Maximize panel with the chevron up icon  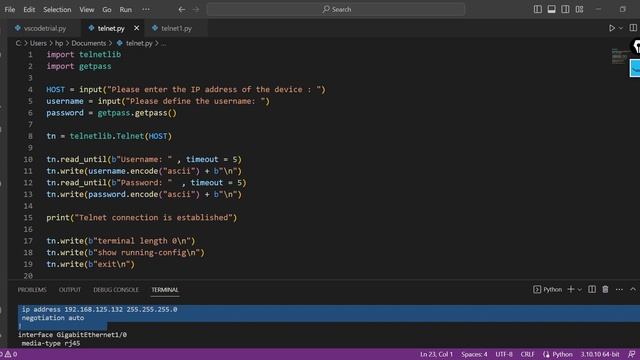633,289
